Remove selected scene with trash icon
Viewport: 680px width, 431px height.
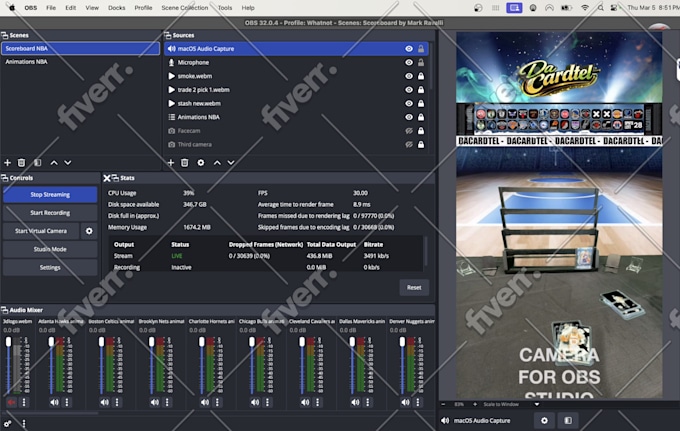[x=21, y=163]
